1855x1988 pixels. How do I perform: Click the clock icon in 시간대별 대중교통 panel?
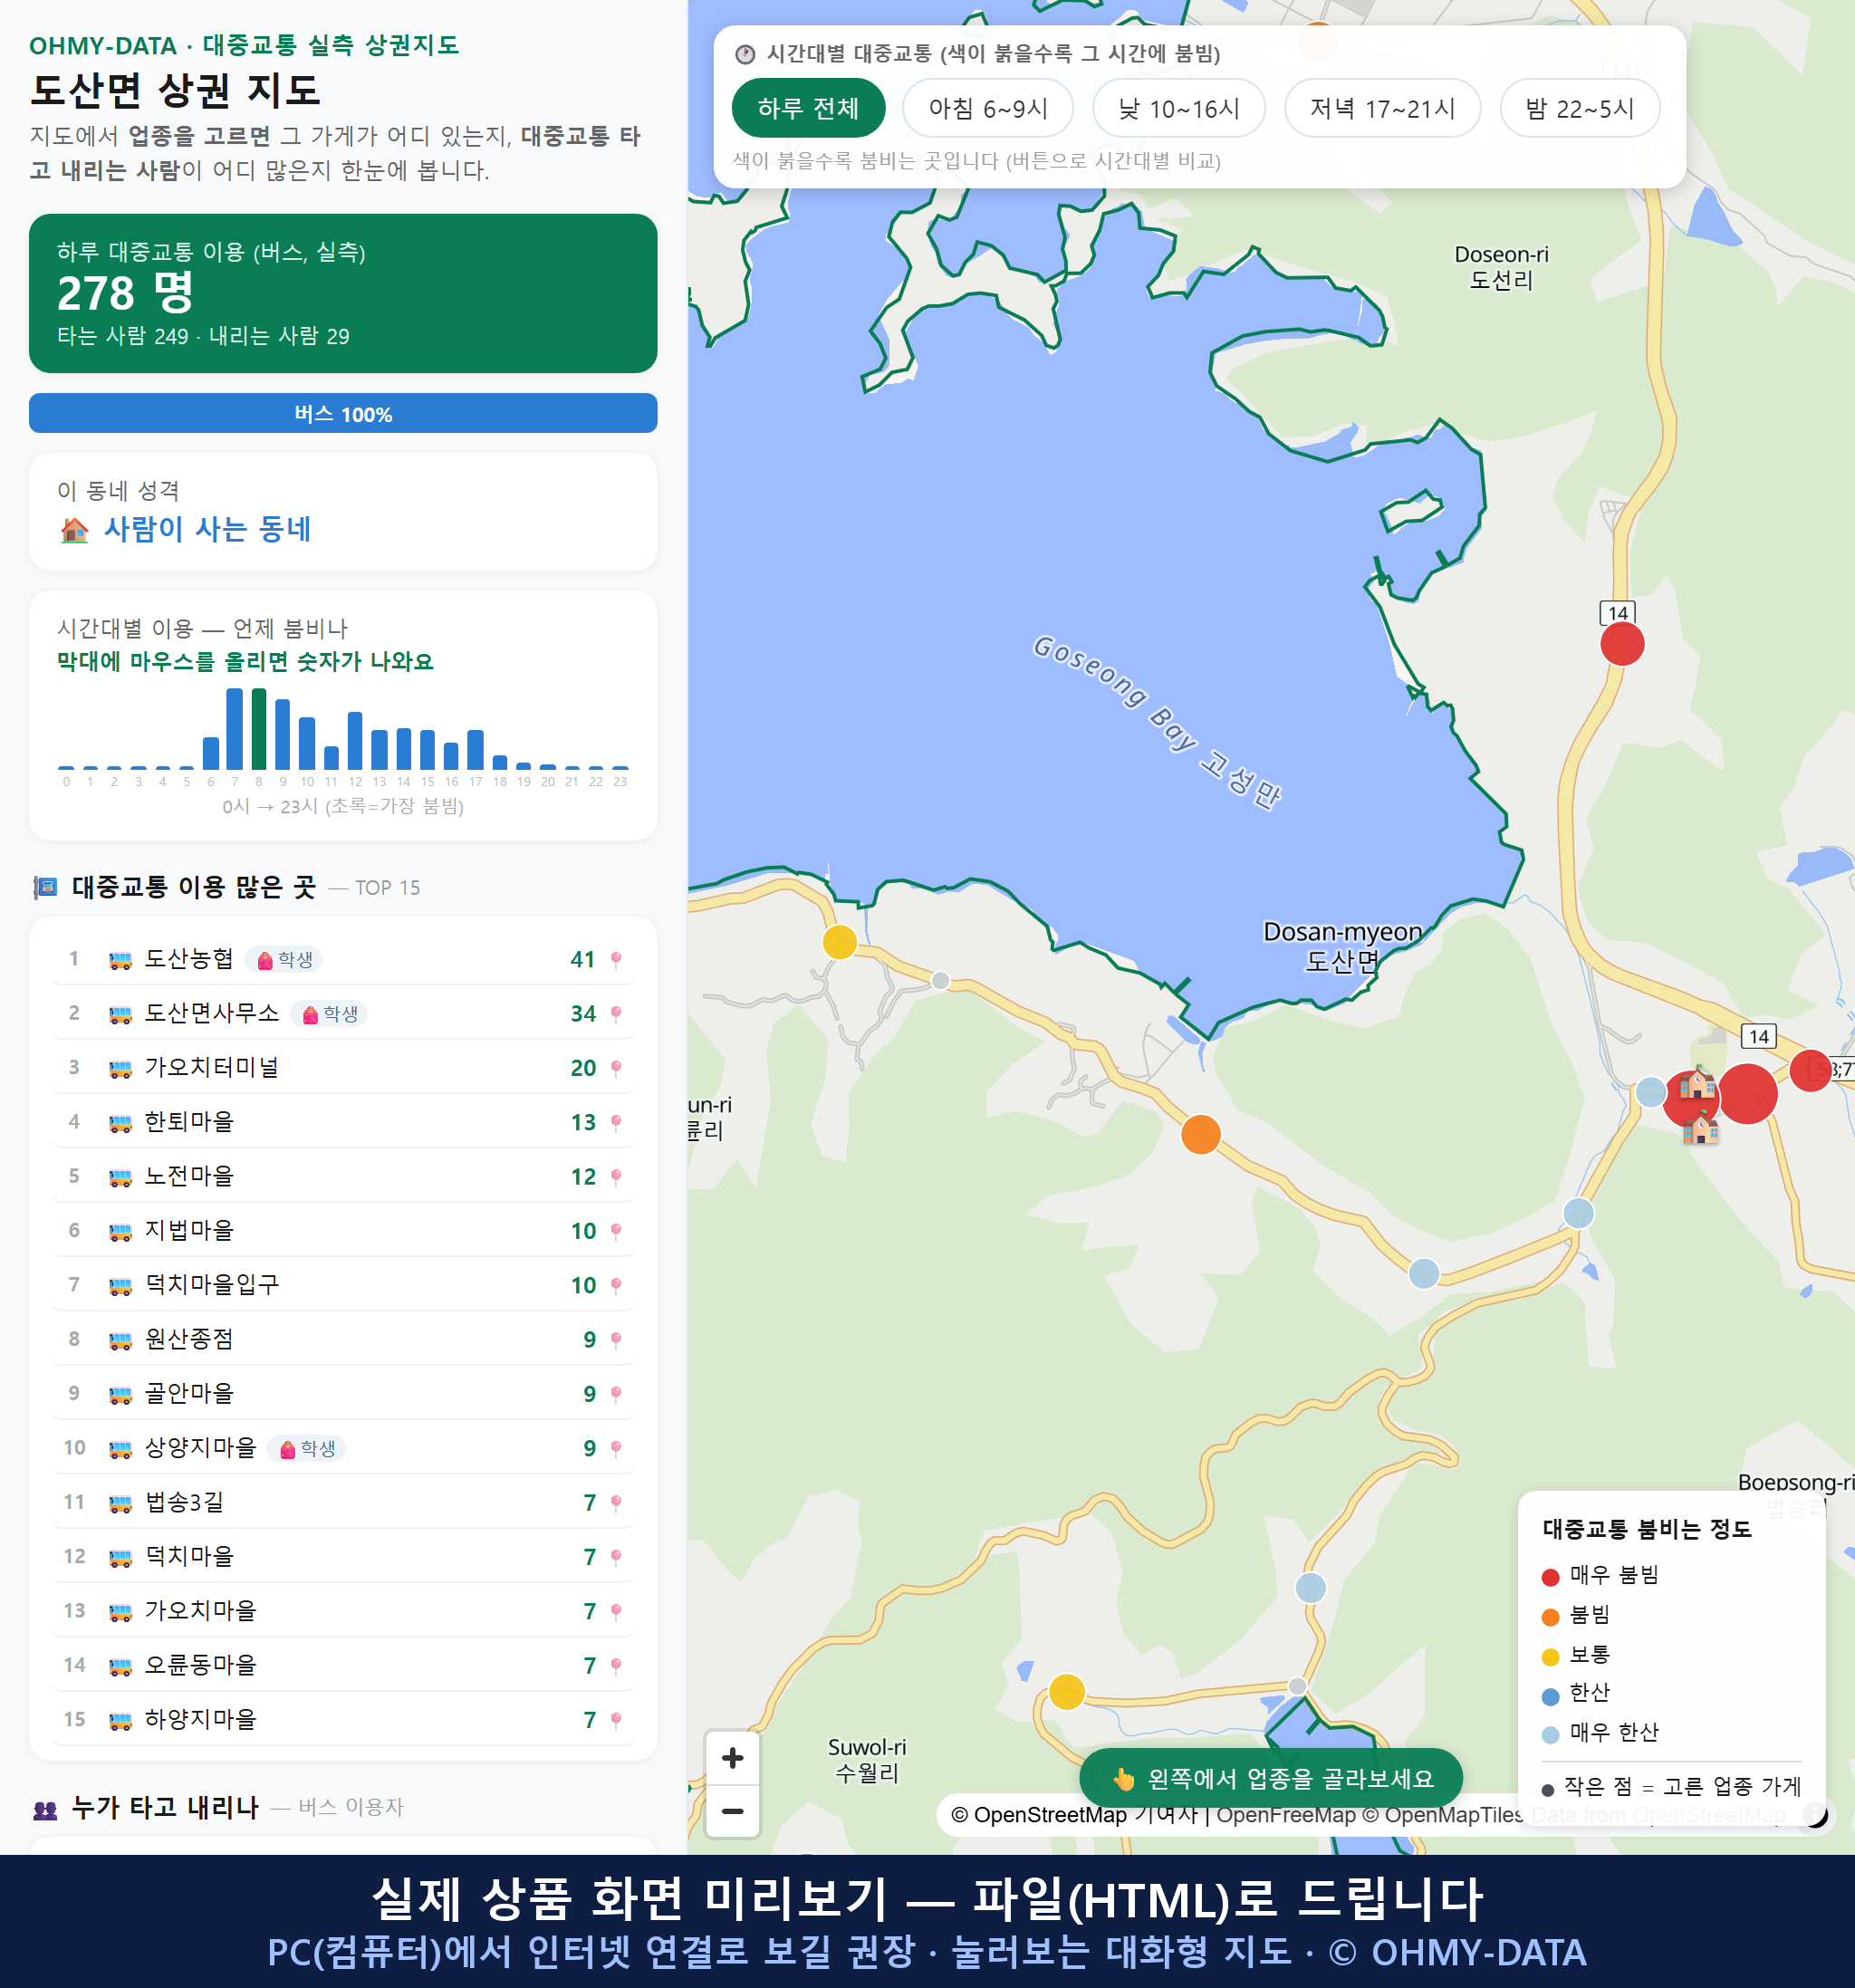coord(745,54)
